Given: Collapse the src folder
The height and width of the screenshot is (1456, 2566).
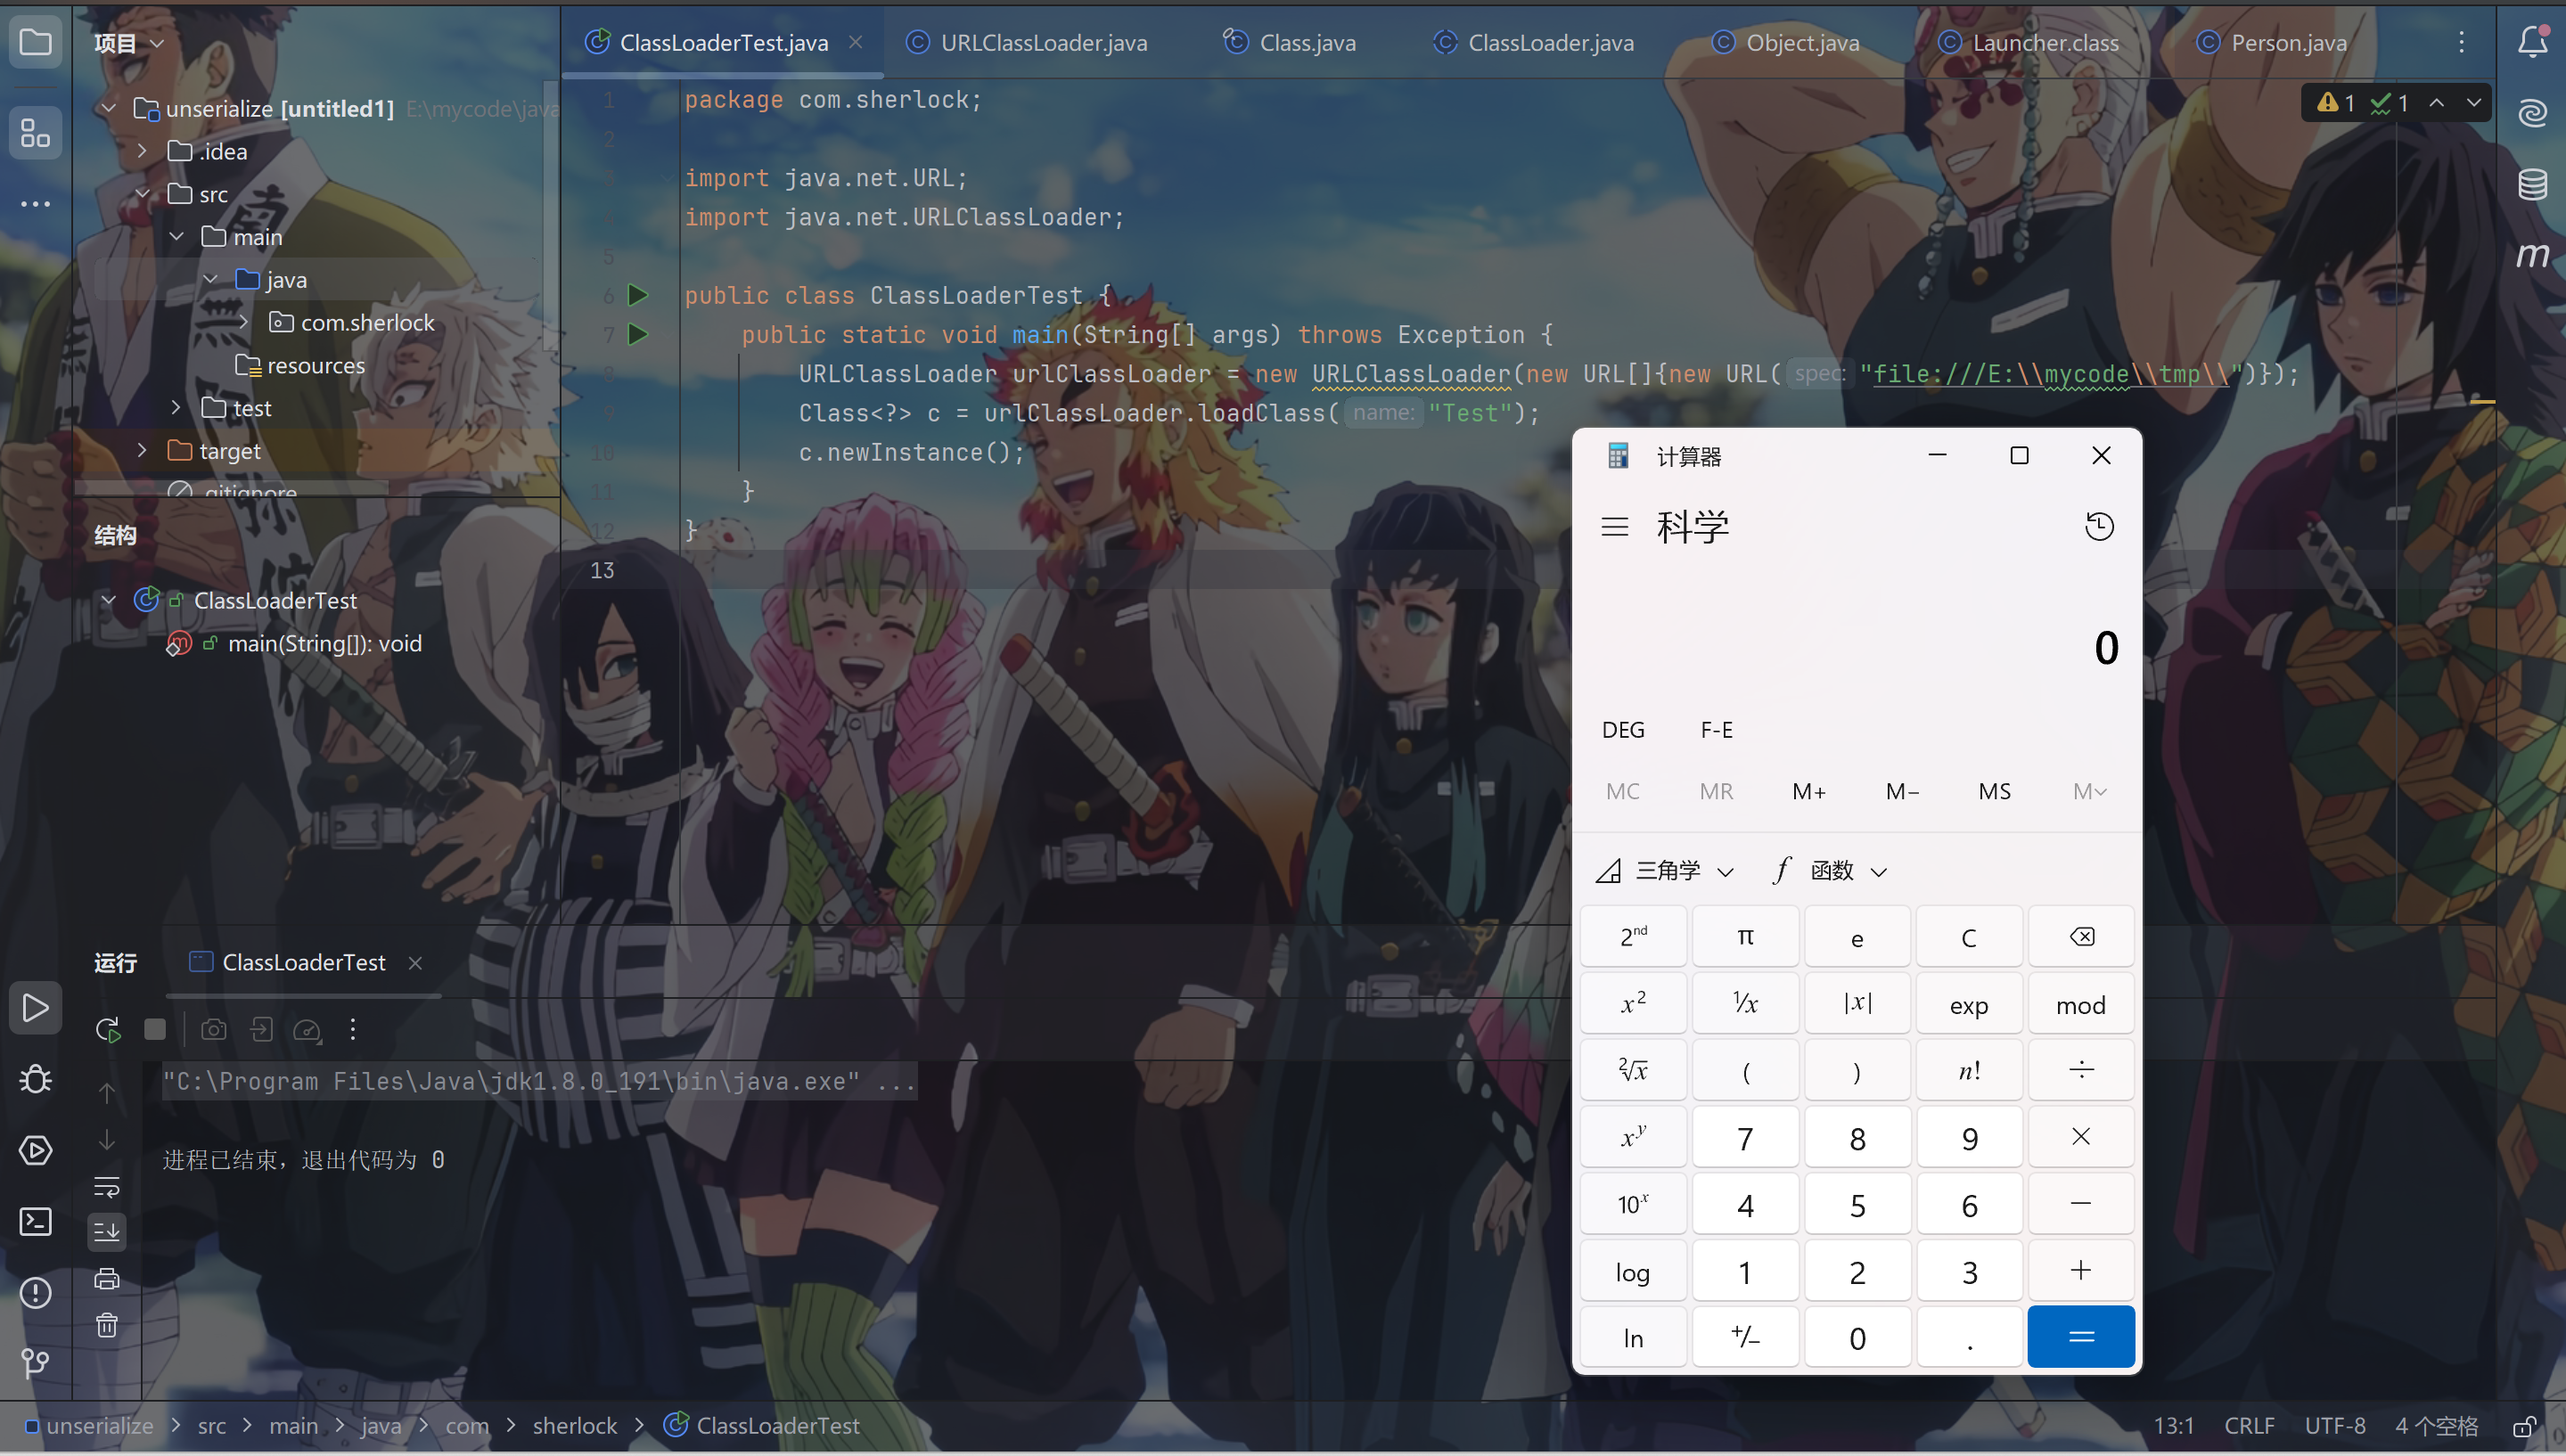Looking at the screenshot, I should coord(142,193).
